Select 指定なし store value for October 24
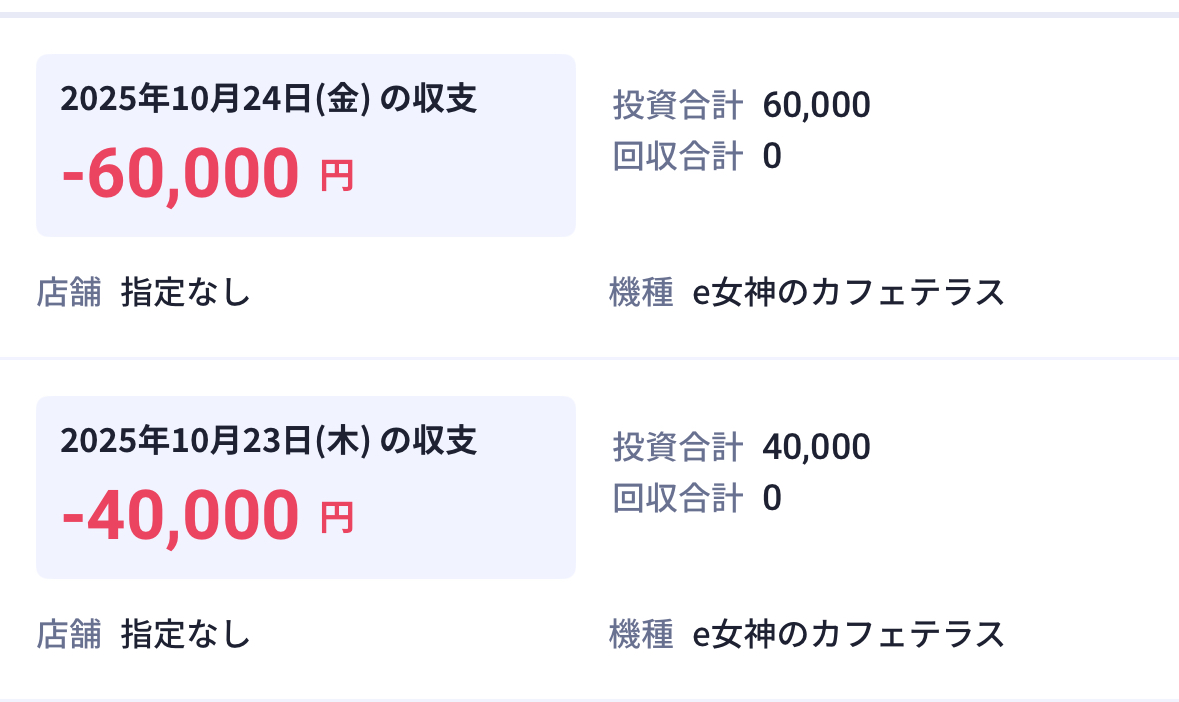Screen dimensions: 1179x702 (185, 293)
